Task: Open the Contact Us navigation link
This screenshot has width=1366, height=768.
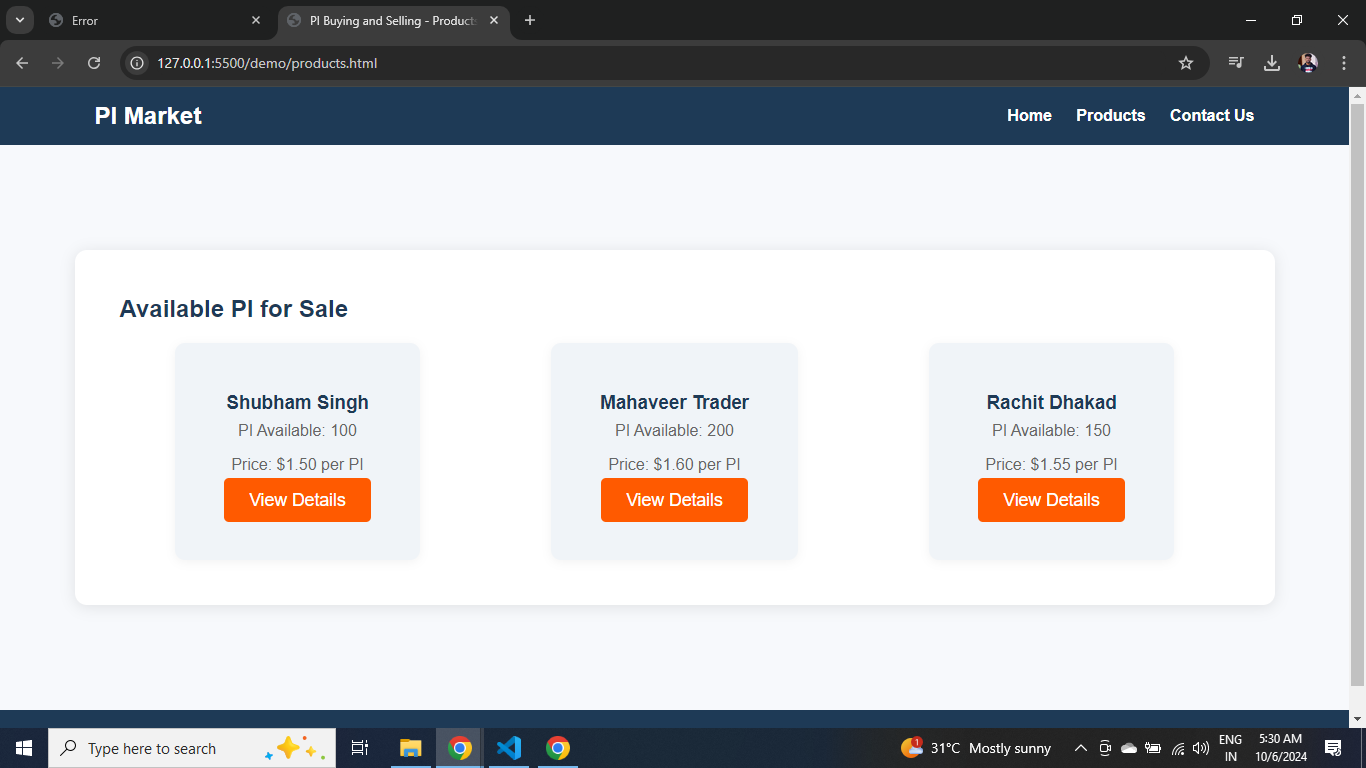Action: tap(1212, 116)
